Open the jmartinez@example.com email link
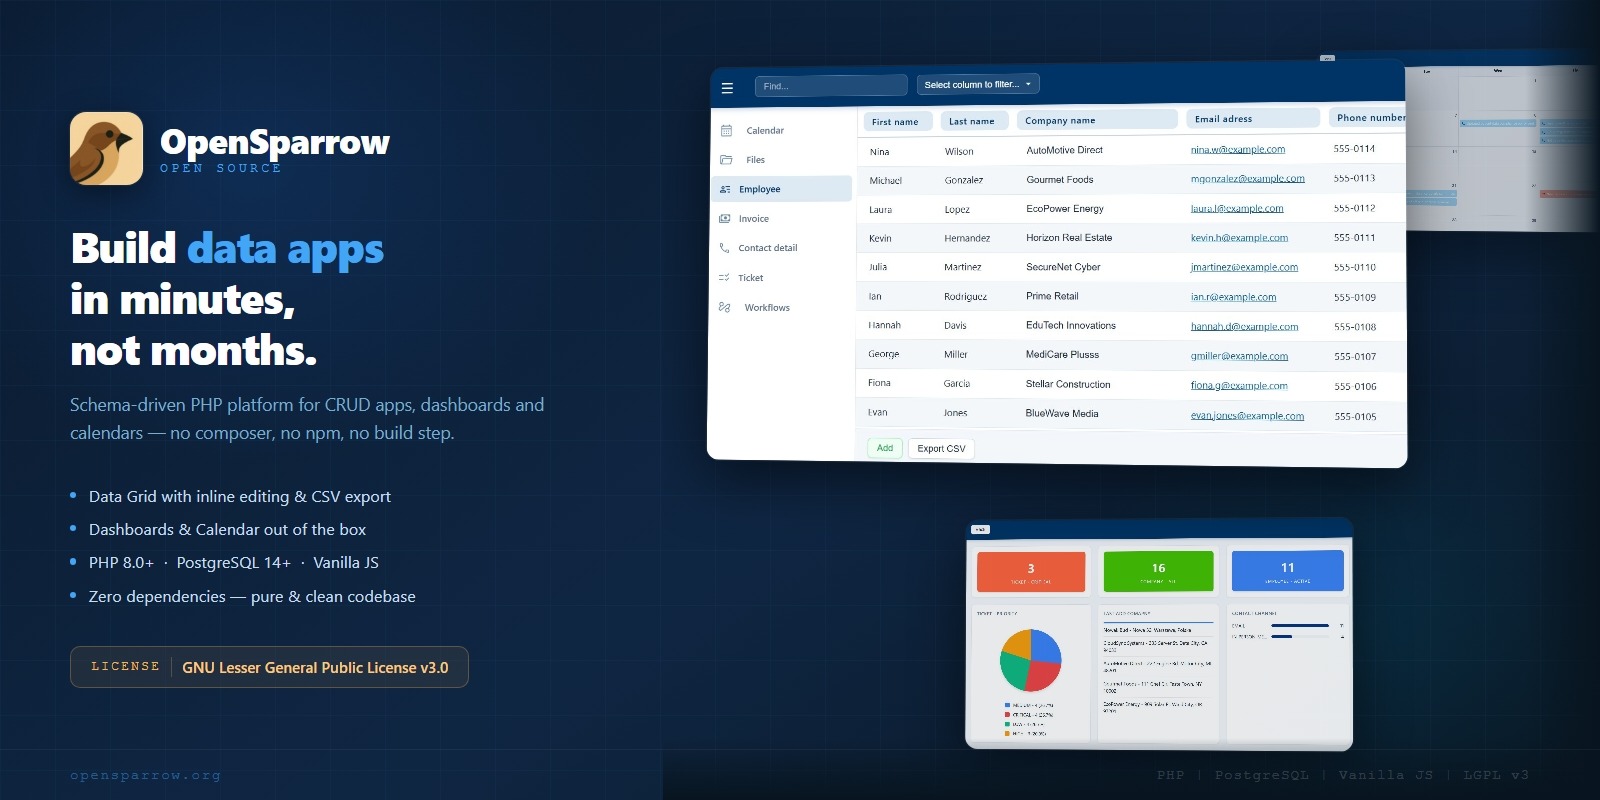1600x800 pixels. [1244, 267]
